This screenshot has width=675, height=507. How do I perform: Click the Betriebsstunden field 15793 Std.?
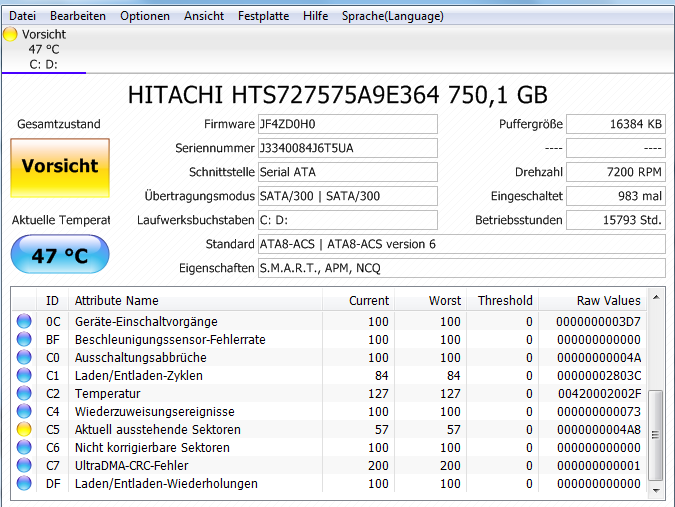coord(616,220)
